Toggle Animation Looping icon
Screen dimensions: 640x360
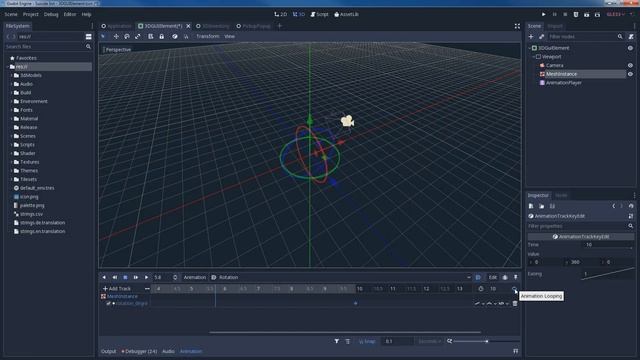[514, 289]
